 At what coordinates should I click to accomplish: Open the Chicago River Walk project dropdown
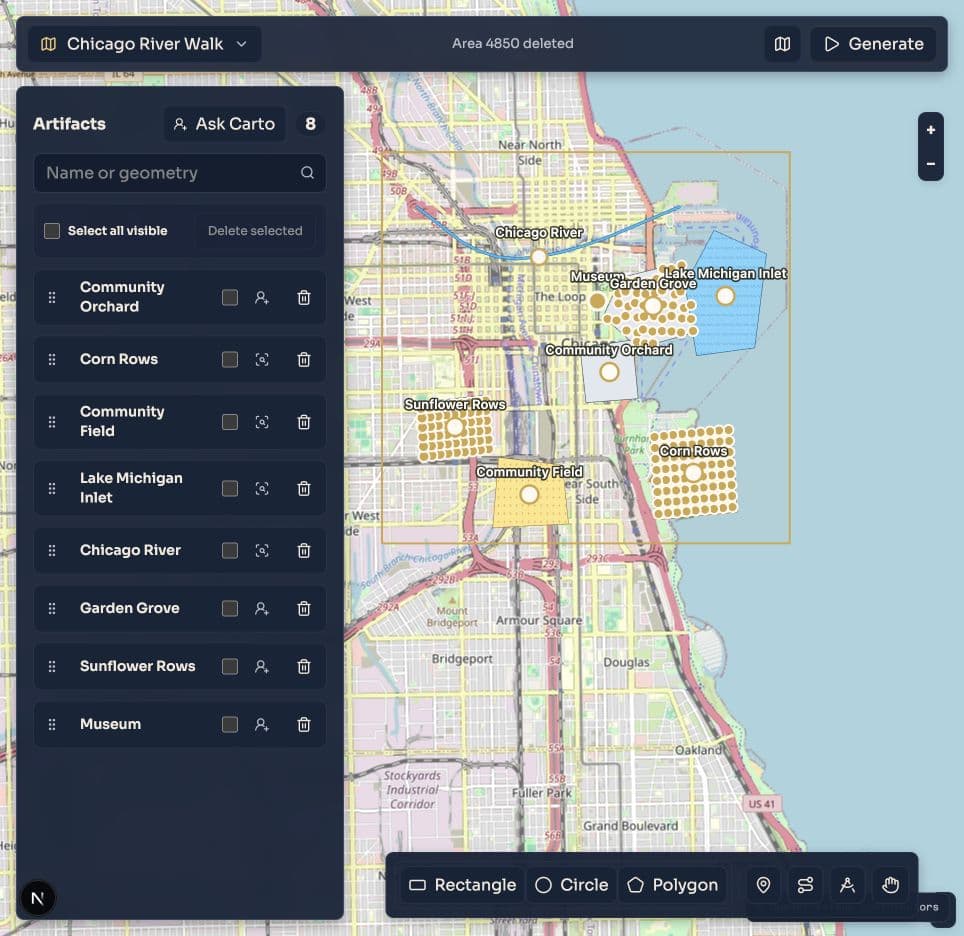click(x=144, y=44)
